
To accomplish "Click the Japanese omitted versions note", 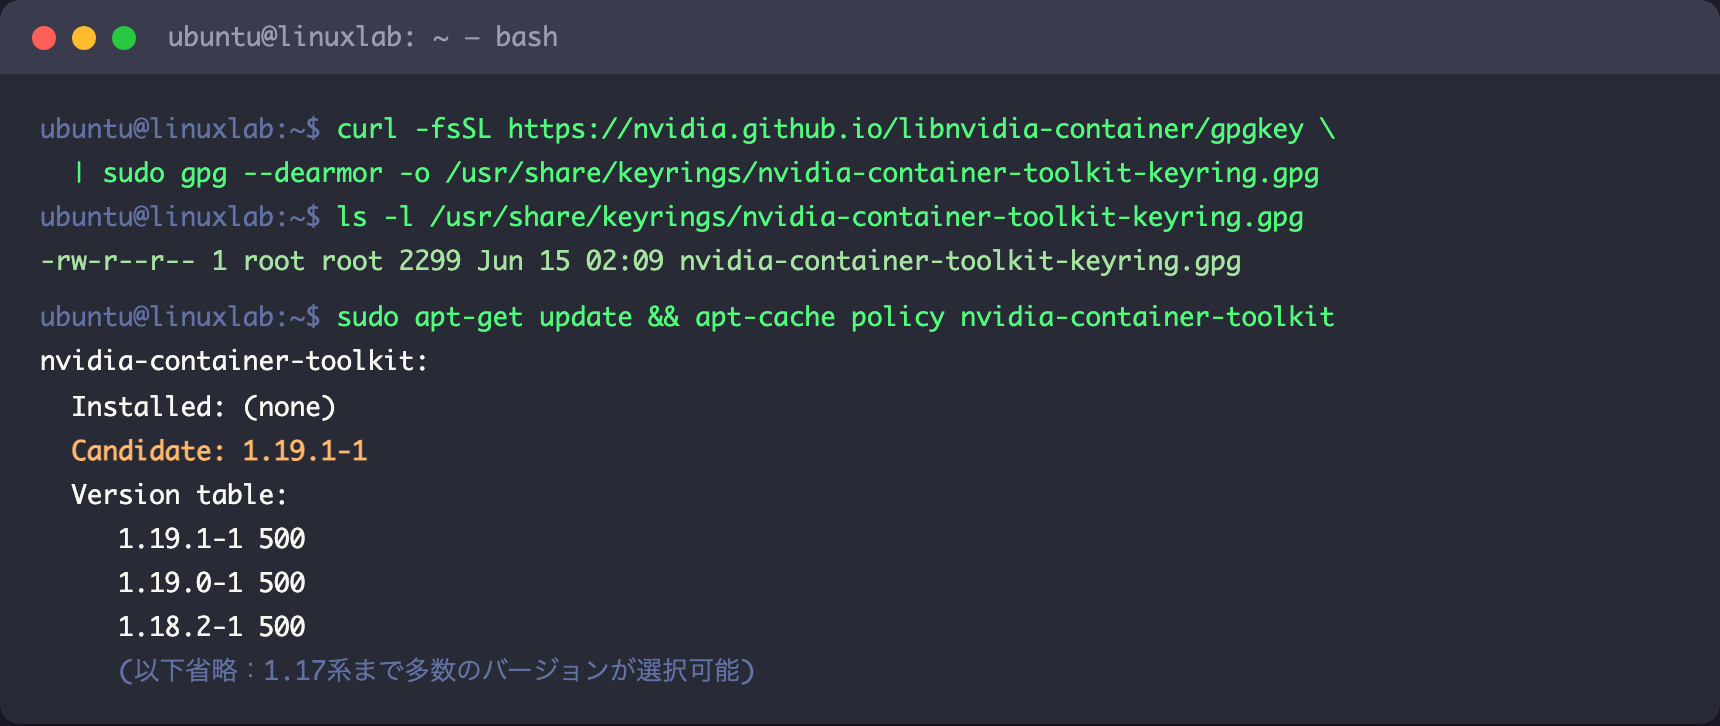I will coord(436,670).
